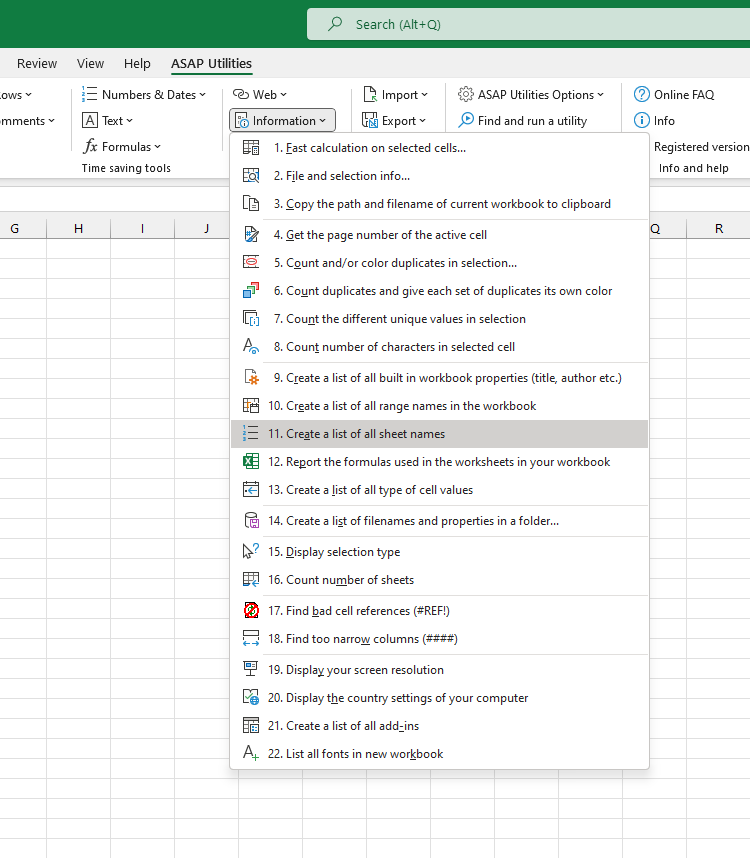The height and width of the screenshot is (858, 750).
Task: Click the copy path and filename icon
Action: 251,204
